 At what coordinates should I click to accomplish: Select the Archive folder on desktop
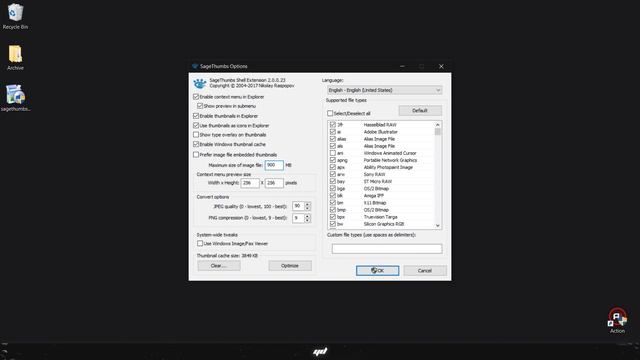[x=15, y=58]
